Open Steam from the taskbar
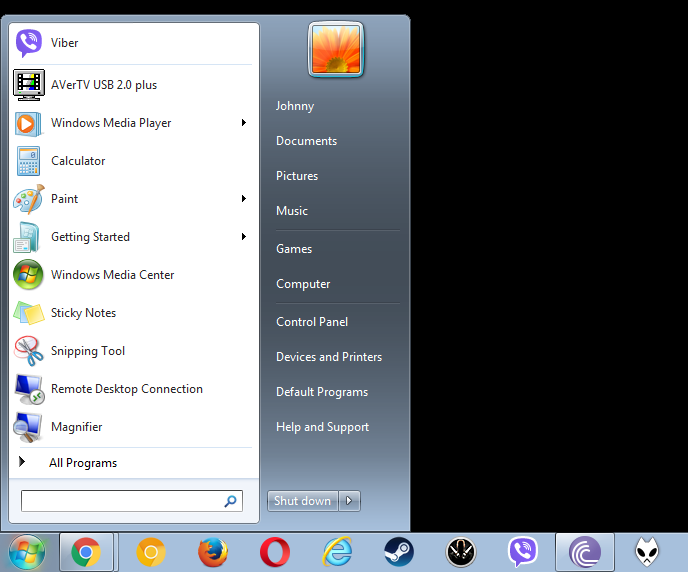The width and height of the screenshot is (688, 572). point(399,552)
